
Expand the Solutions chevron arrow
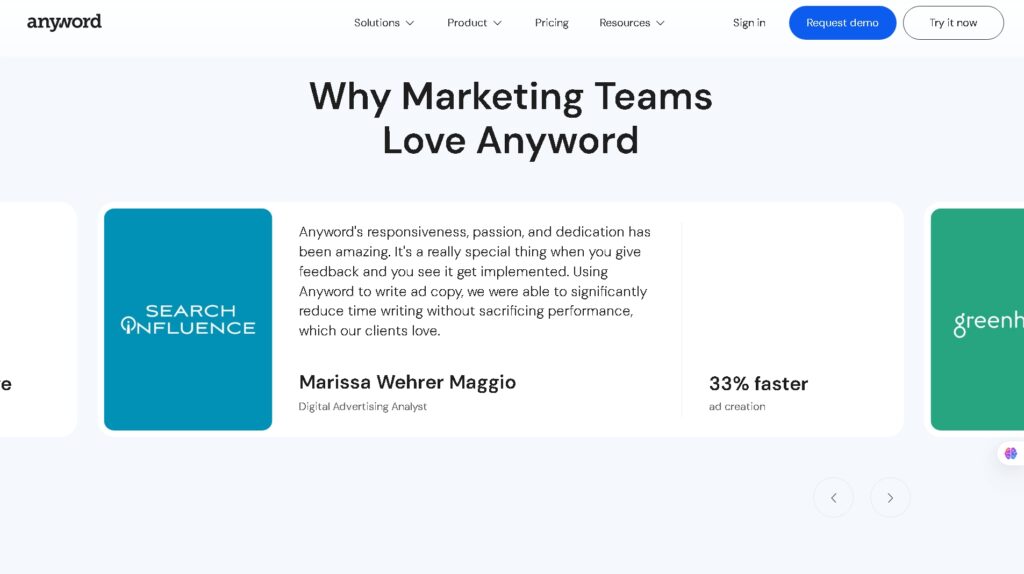point(410,23)
